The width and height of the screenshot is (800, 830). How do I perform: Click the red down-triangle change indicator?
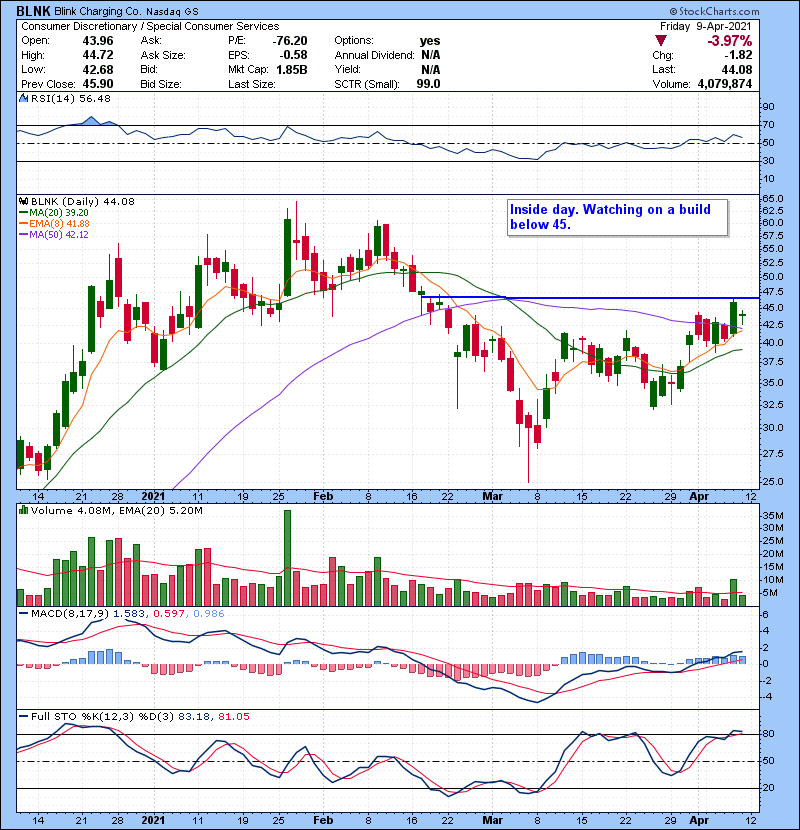point(660,41)
